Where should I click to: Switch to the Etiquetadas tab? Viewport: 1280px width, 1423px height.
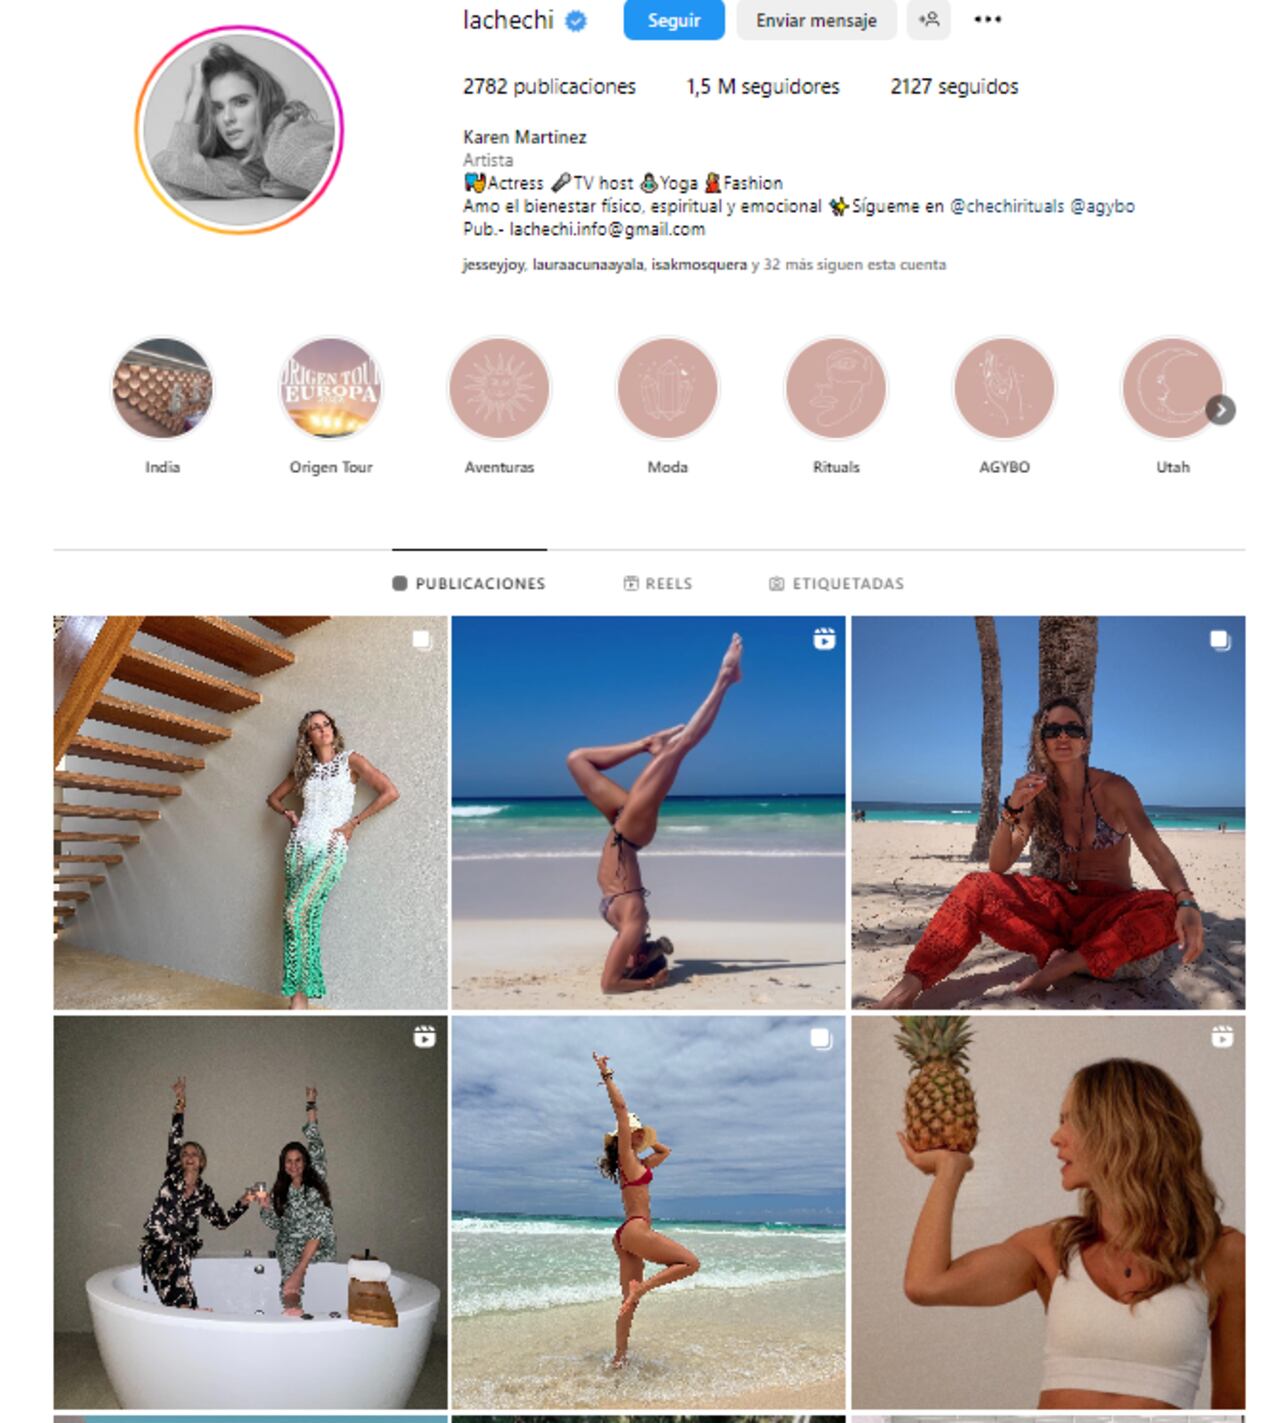[836, 583]
